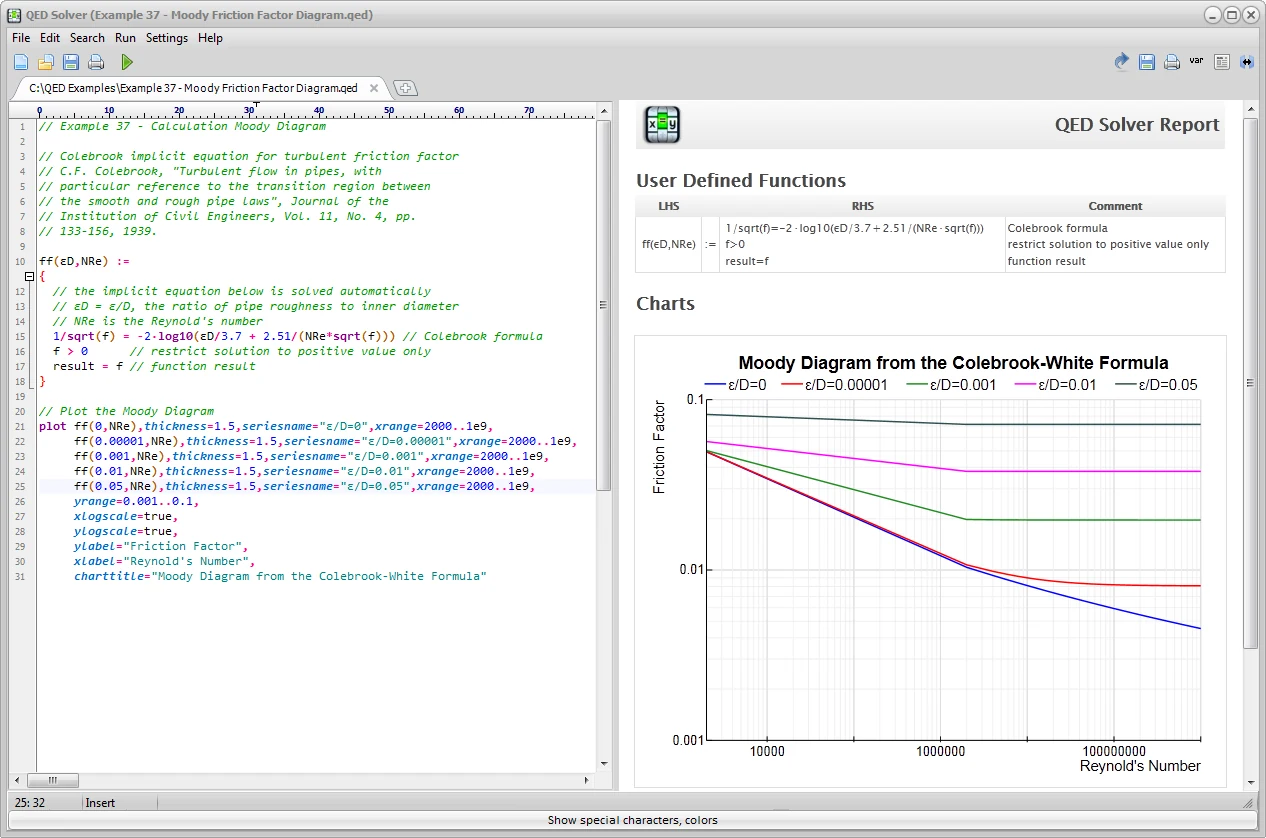Open the Search menu

[x=87, y=38]
